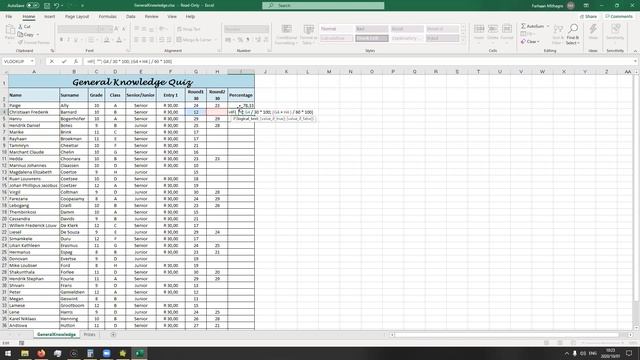The width and height of the screenshot is (640, 360).
Task: Click the Insert Function fx icon
Action: pyautogui.click(x=76, y=61)
